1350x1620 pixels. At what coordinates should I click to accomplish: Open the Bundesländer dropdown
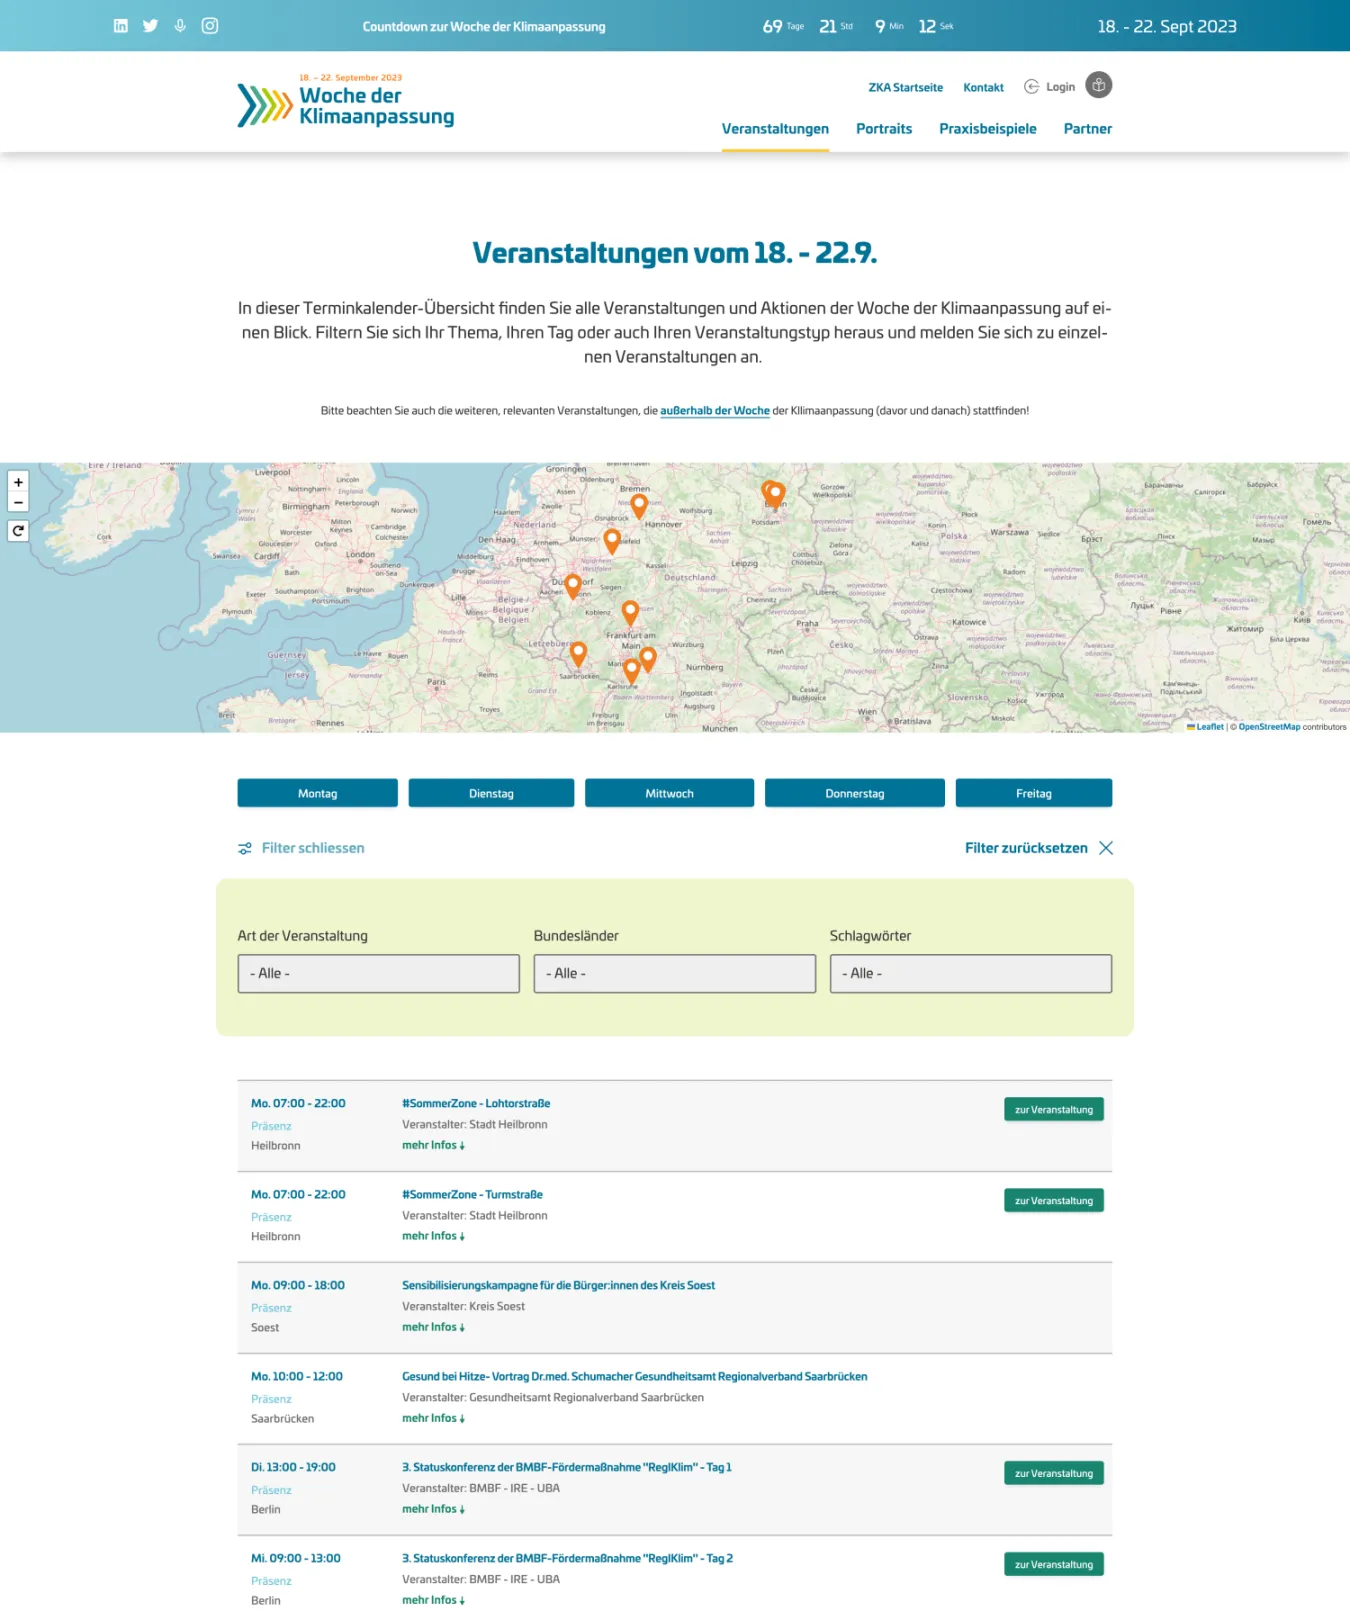(674, 974)
